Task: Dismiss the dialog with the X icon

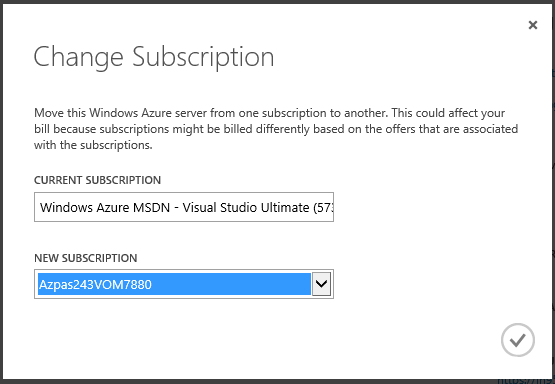Action: coord(533,25)
